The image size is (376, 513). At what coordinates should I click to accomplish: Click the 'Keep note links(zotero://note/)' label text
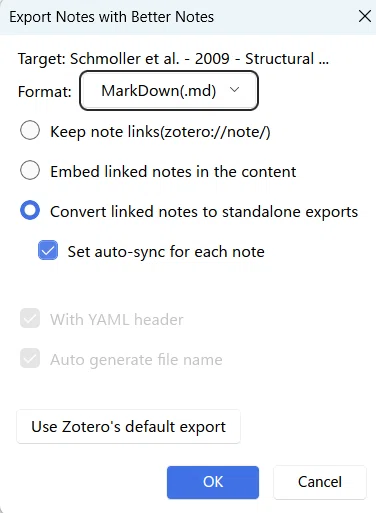pos(160,132)
